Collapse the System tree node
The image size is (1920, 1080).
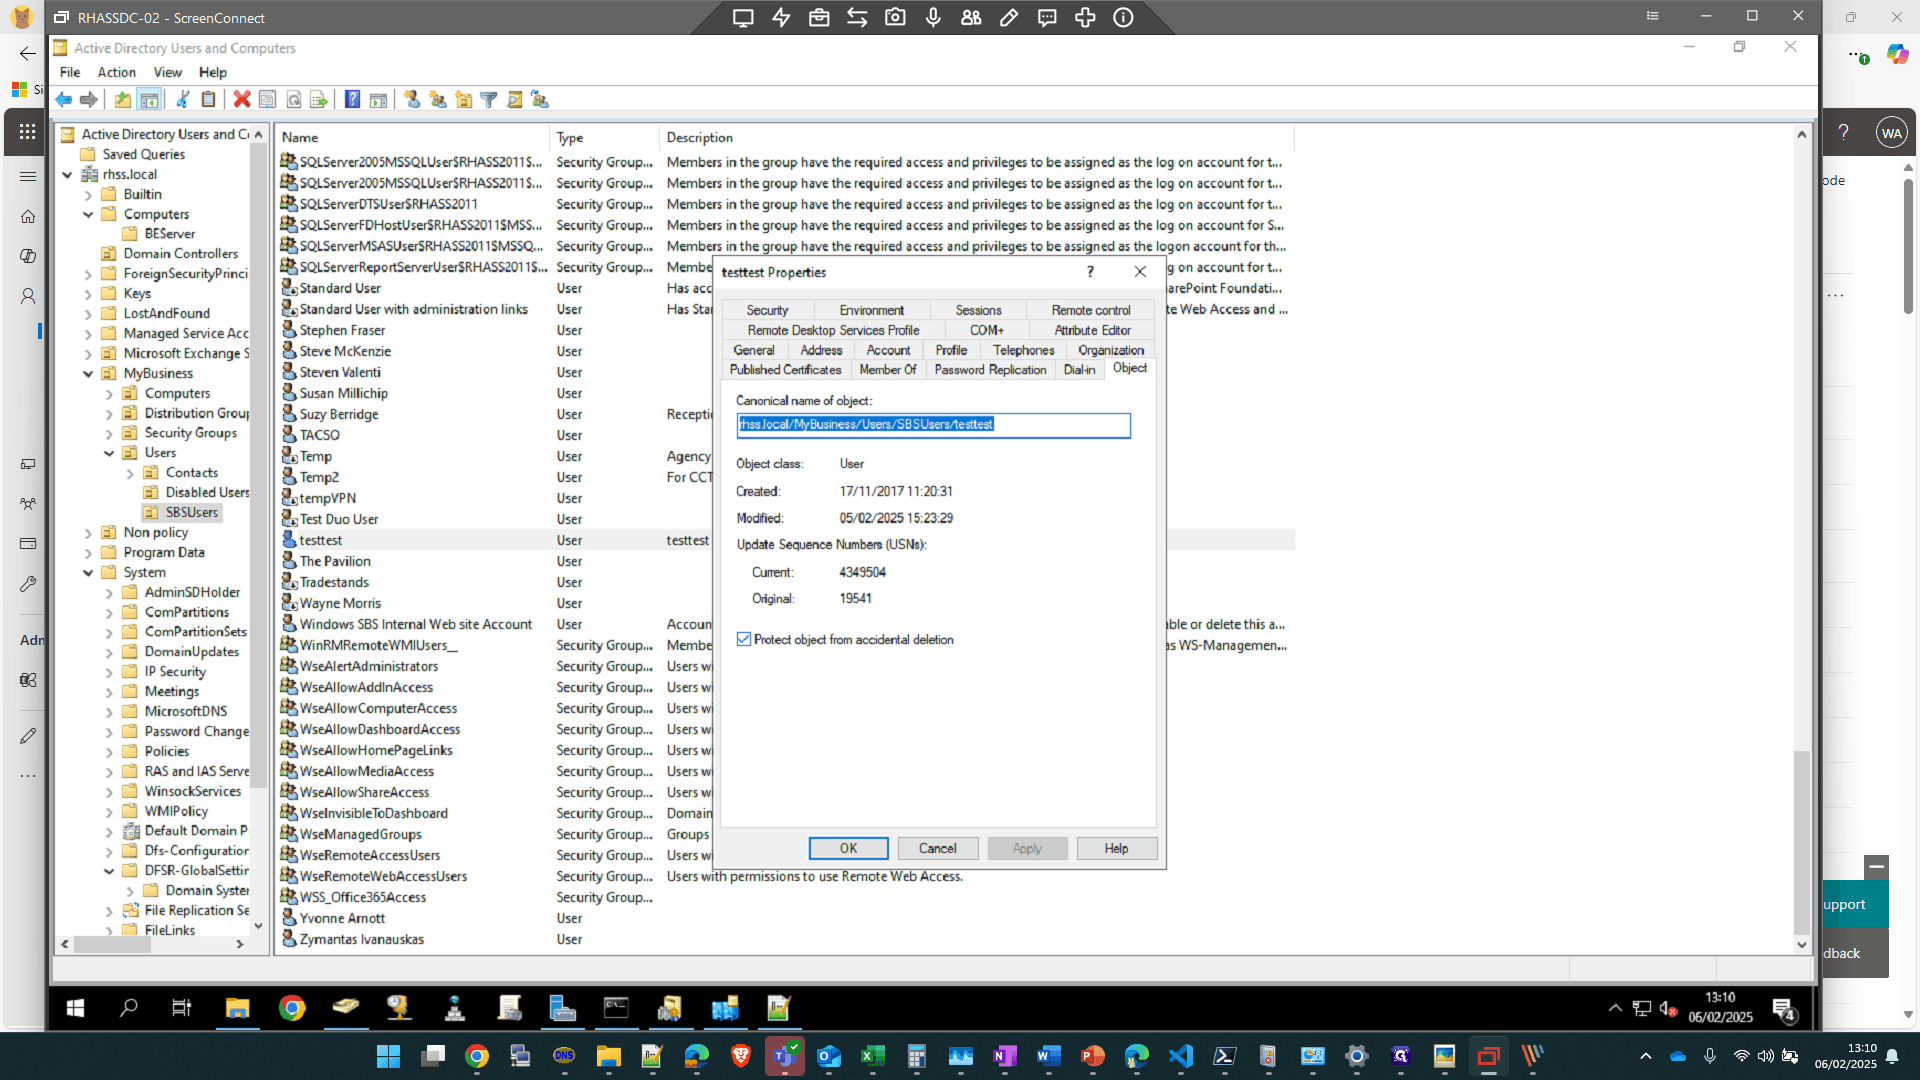88,573
